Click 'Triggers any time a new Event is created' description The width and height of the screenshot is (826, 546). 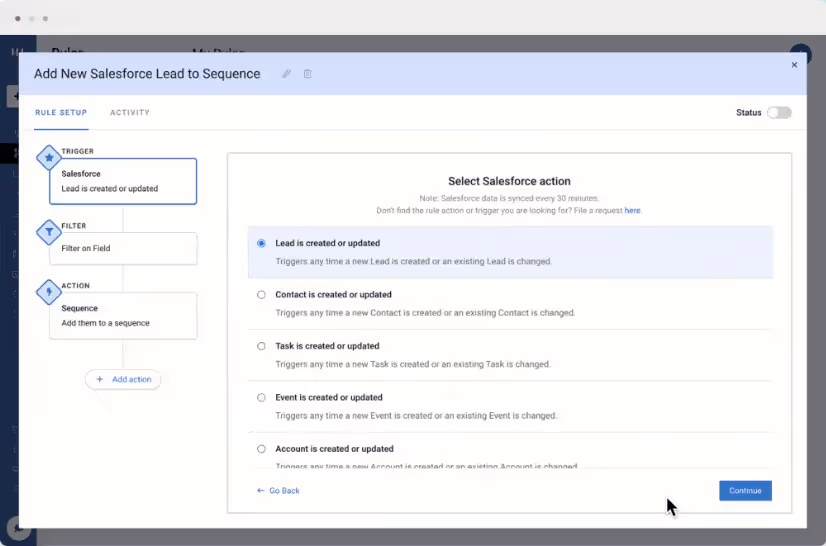coord(416,416)
